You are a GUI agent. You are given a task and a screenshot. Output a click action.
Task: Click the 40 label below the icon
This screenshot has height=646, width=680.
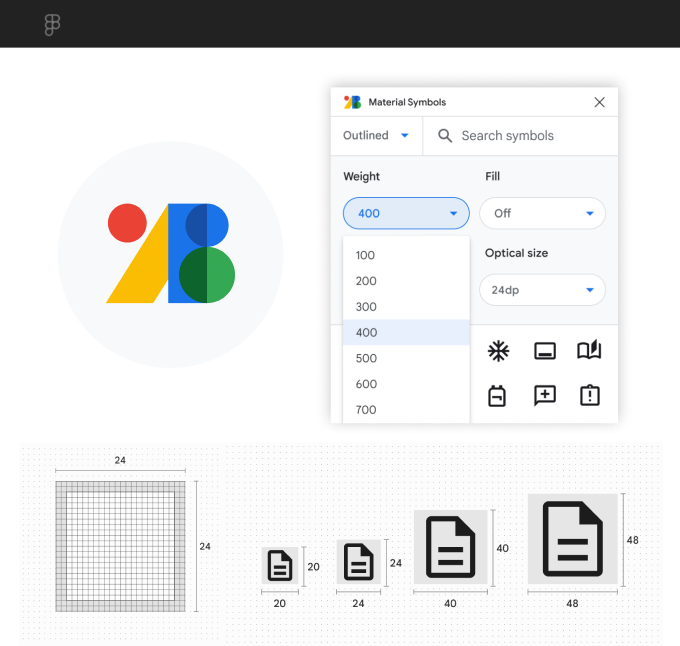[x=450, y=604]
